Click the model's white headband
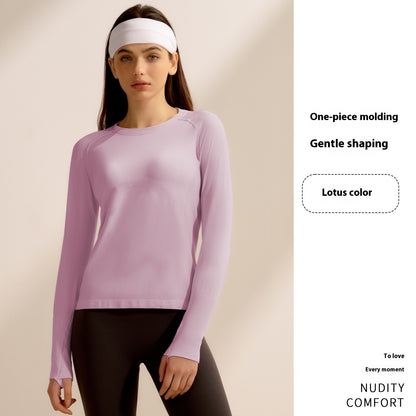Viewport: 416px width, 416px height. click(143, 36)
